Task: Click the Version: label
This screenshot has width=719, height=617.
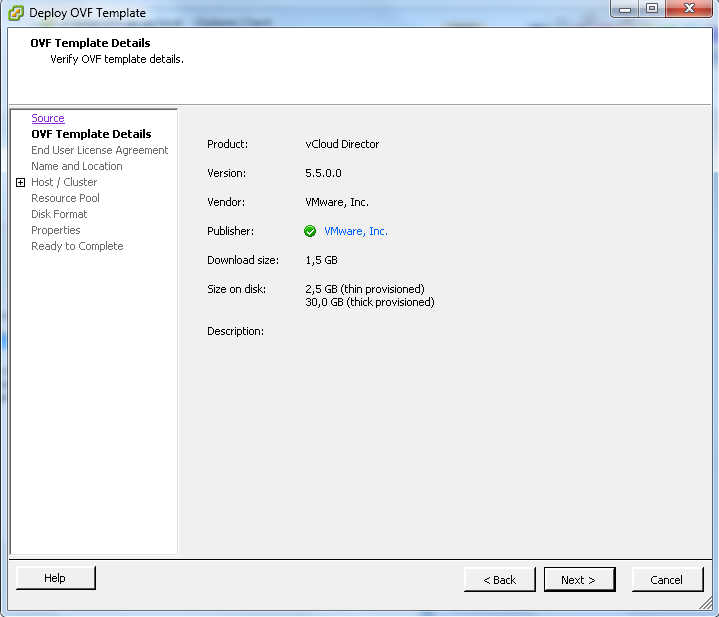Action: click(x=227, y=173)
